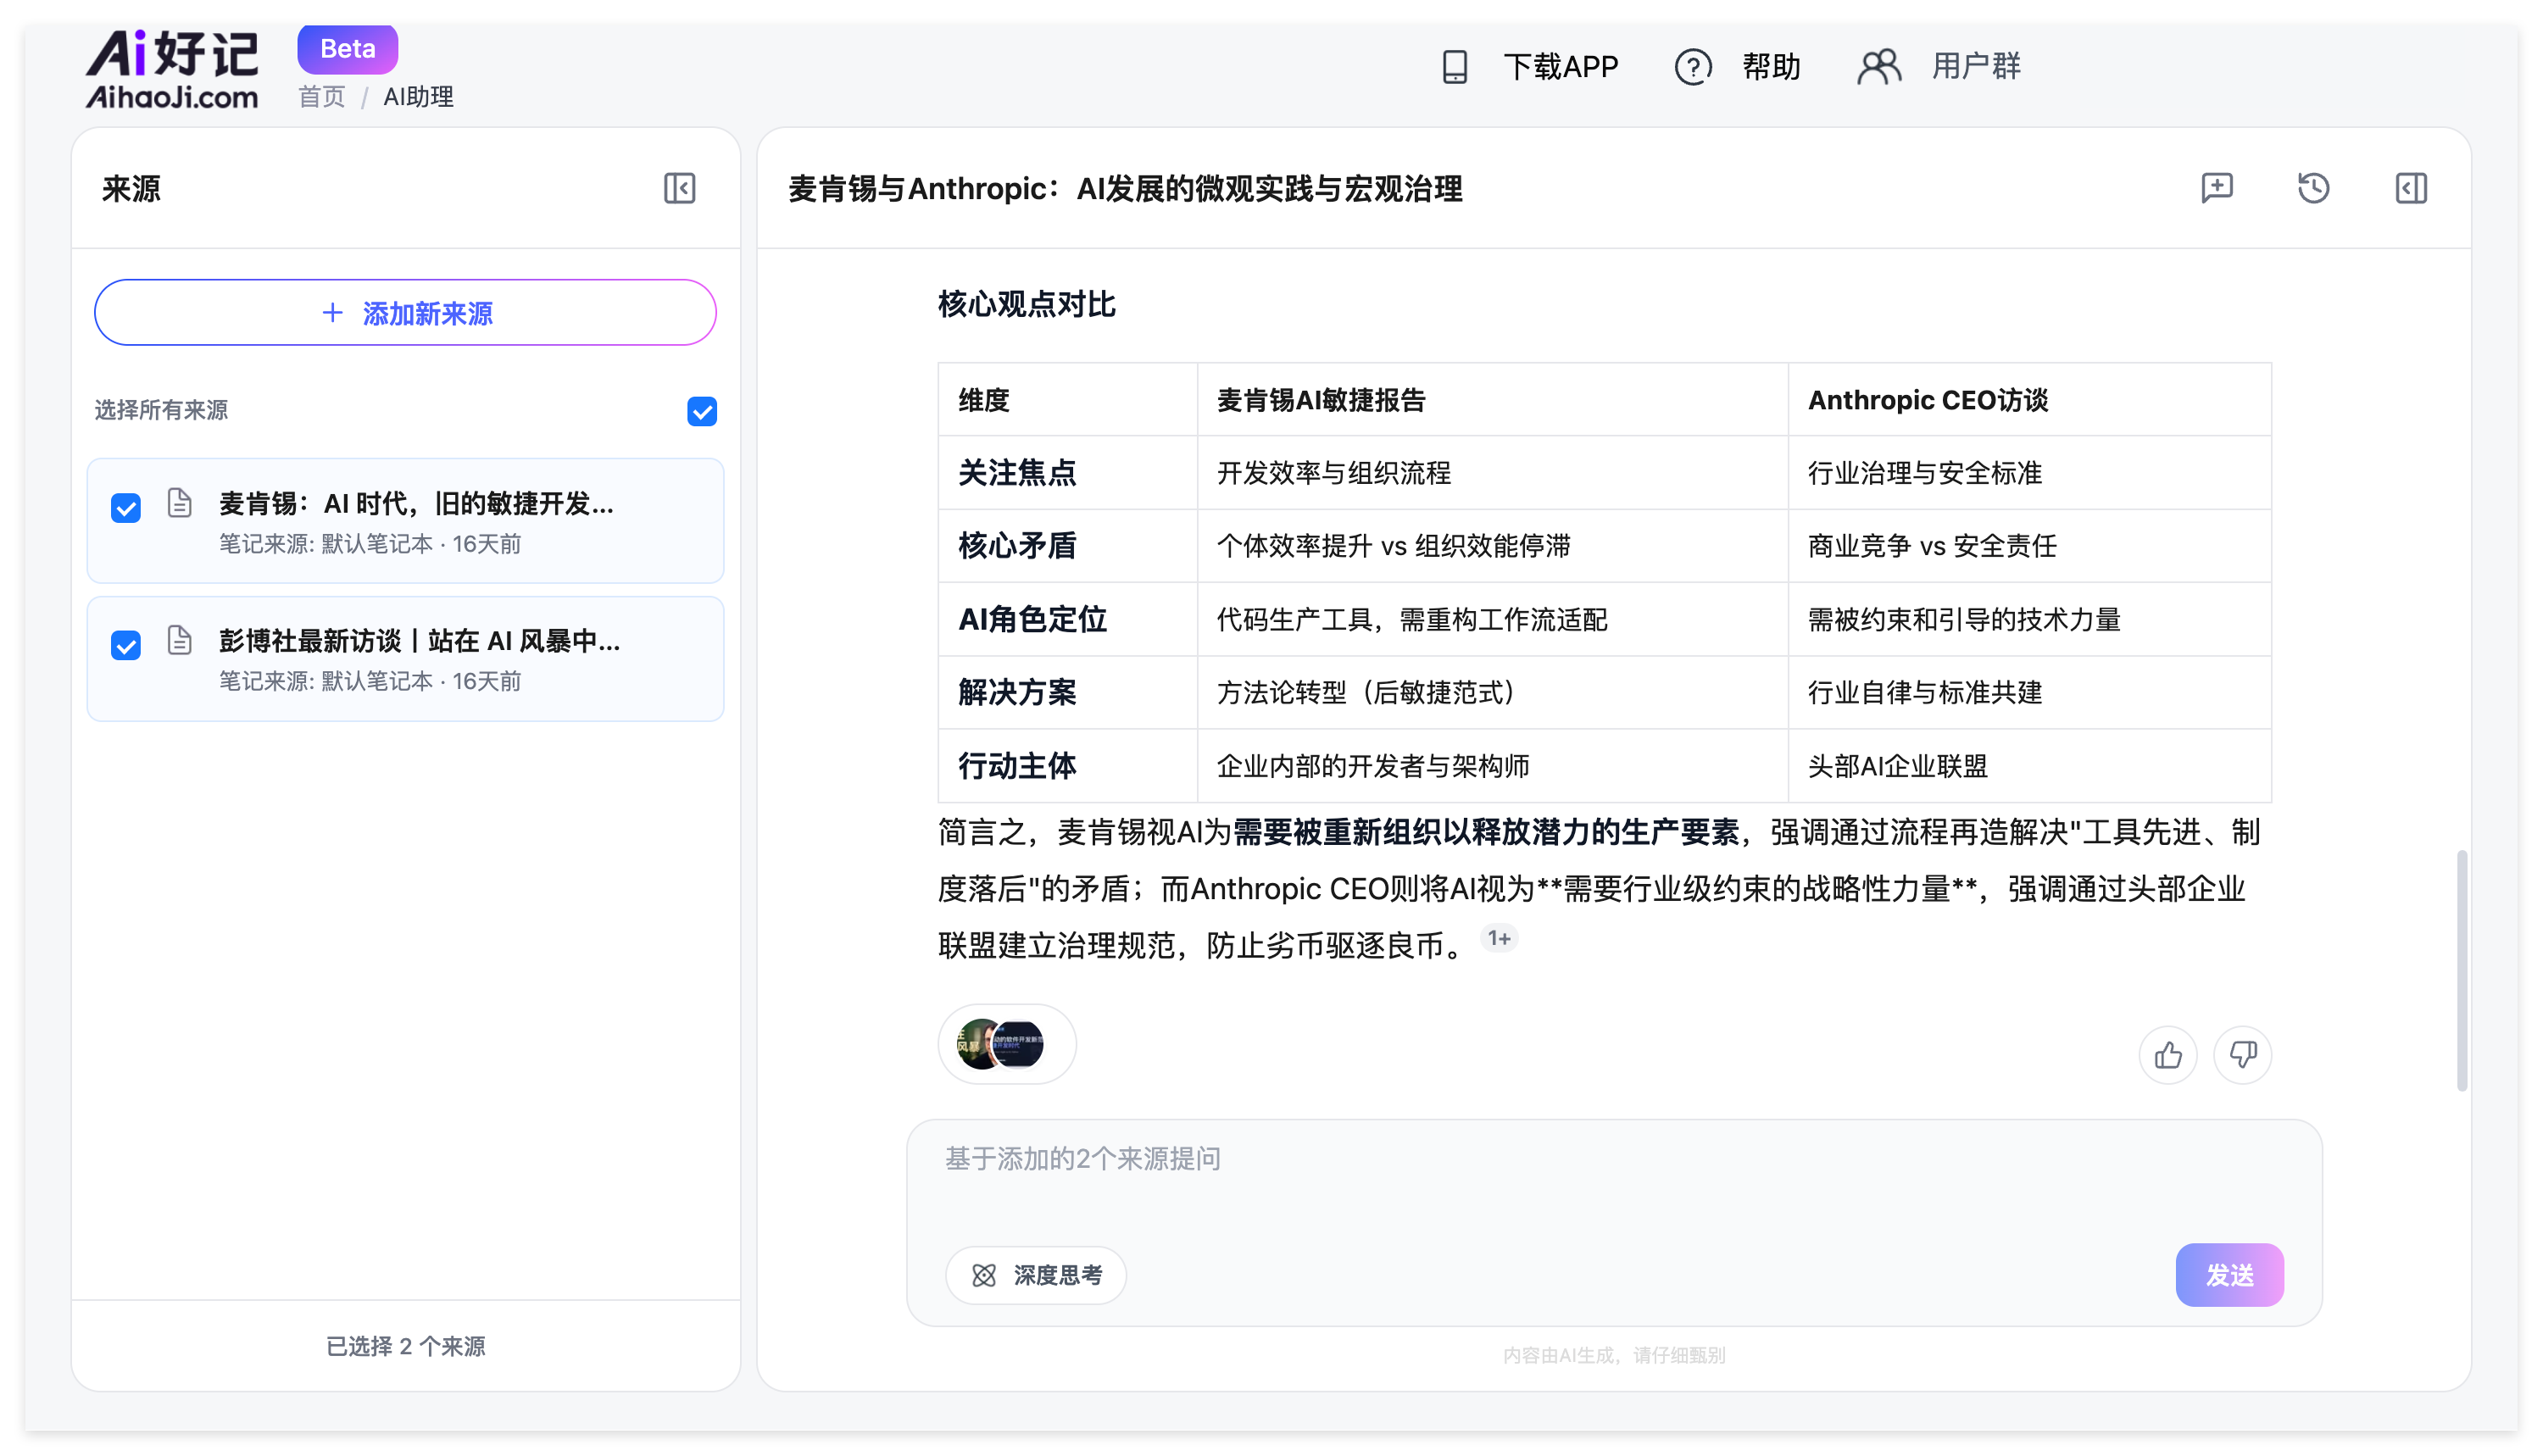This screenshot has width=2543, height=1456.
Task: Open the 用户群 link
Action: pyautogui.click(x=1976, y=67)
